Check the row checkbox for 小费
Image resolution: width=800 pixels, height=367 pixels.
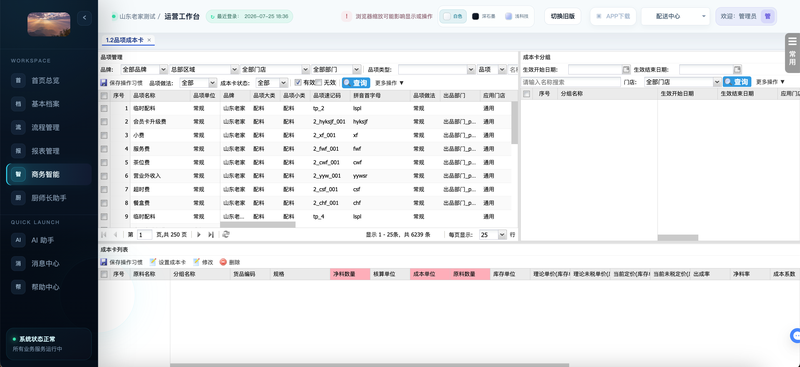(x=104, y=135)
